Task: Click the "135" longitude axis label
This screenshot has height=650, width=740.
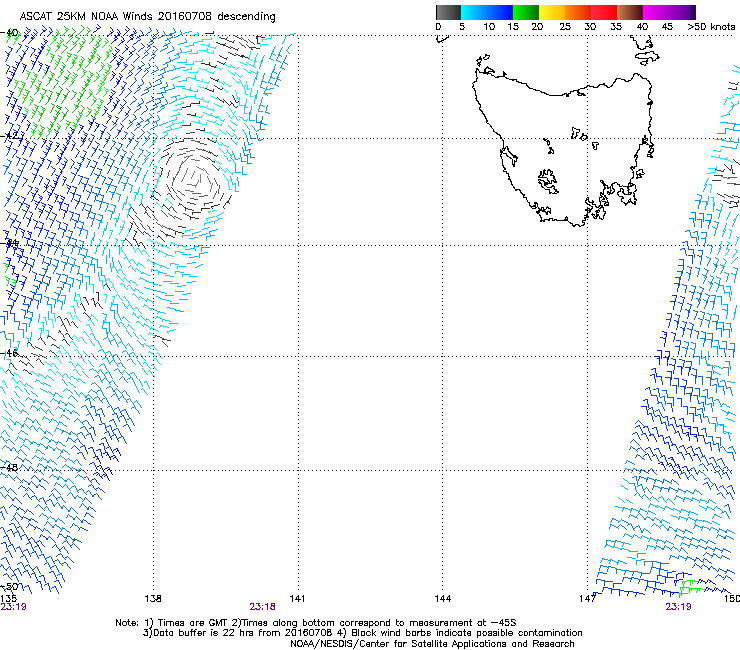Action: tap(8, 599)
